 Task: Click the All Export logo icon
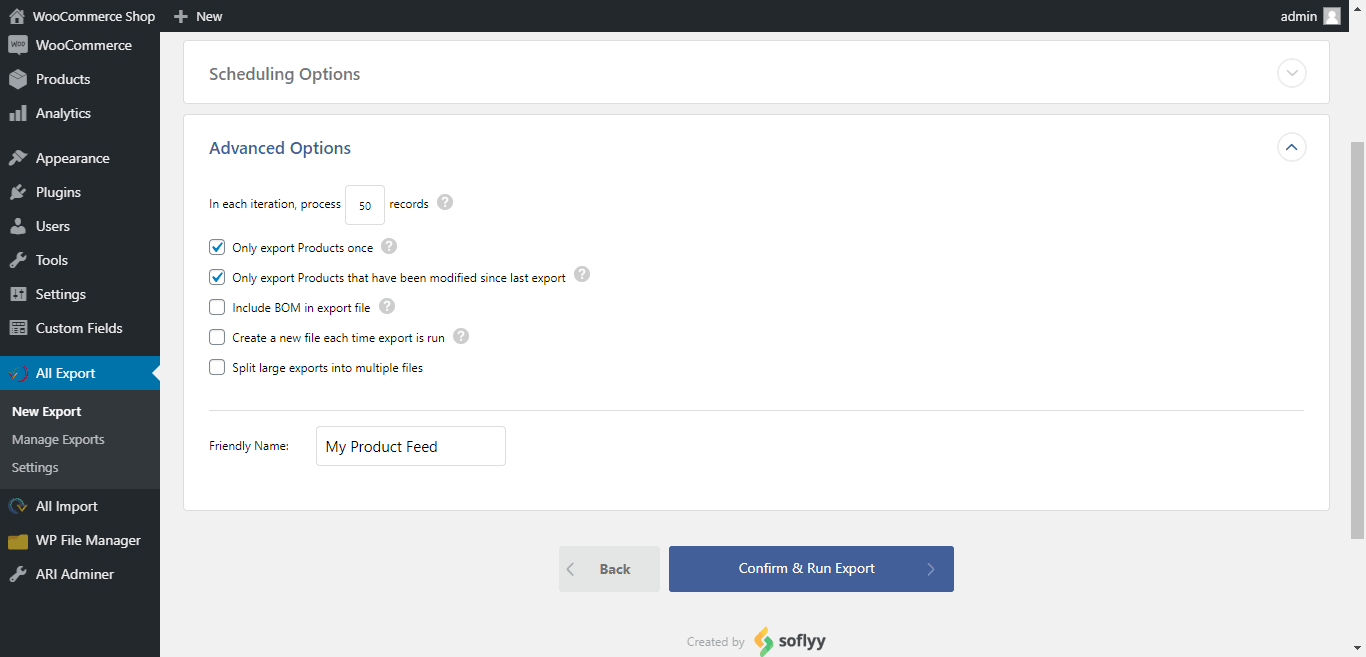[18, 373]
